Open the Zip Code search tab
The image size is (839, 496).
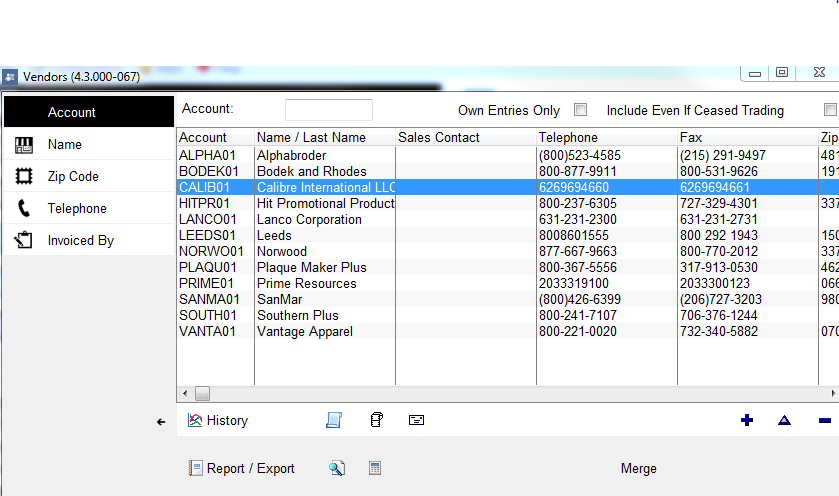(x=89, y=176)
